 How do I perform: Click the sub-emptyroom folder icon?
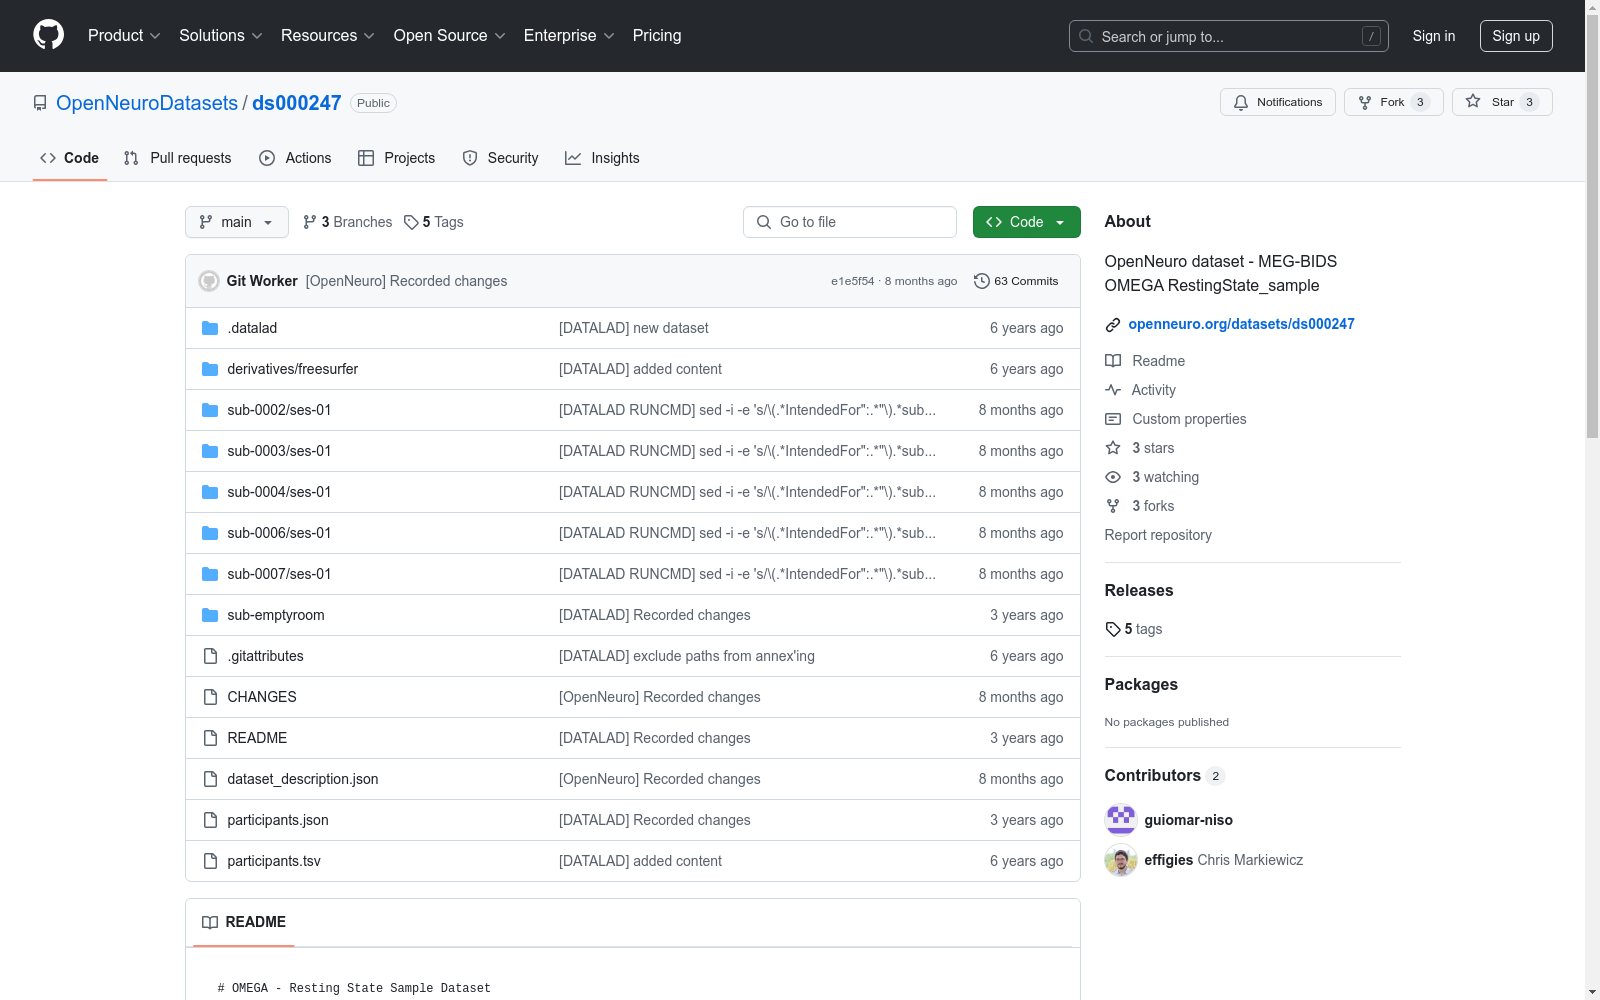click(210, 615)
